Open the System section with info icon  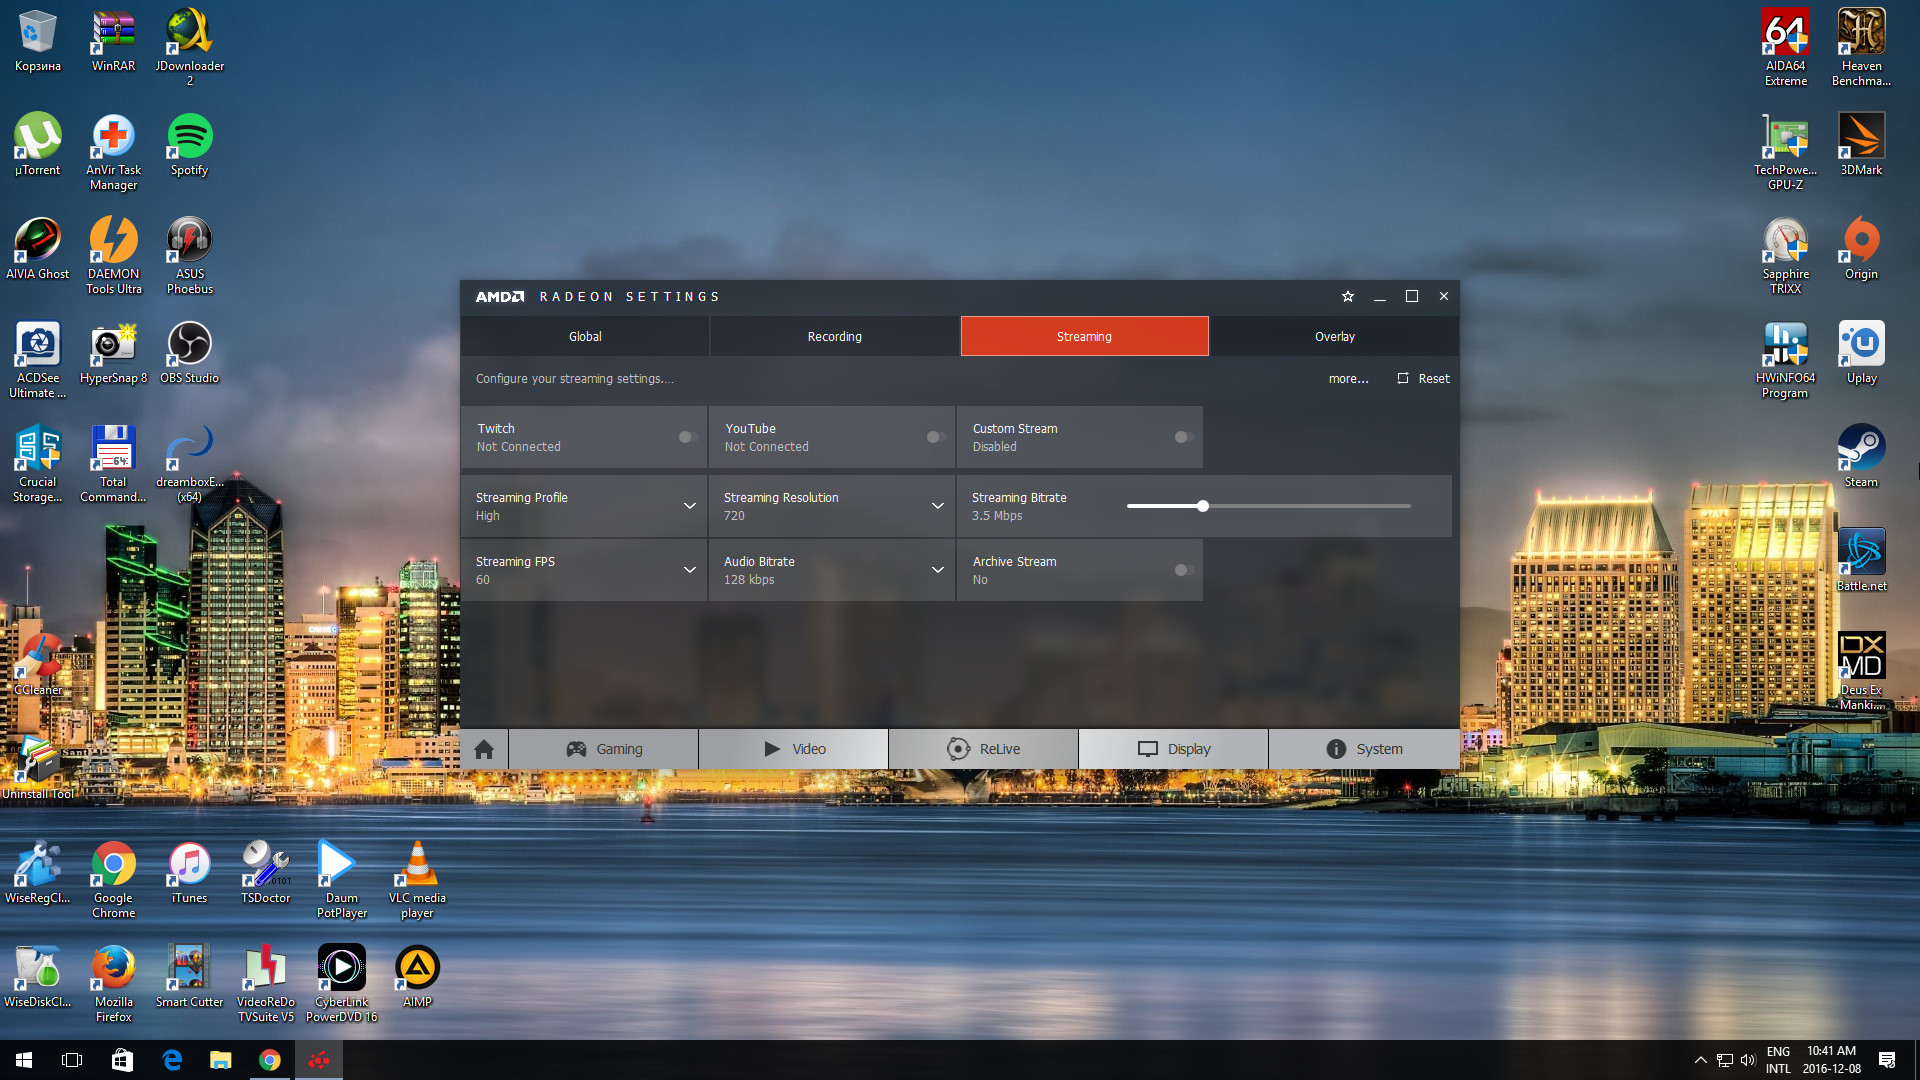(1364, 749)
